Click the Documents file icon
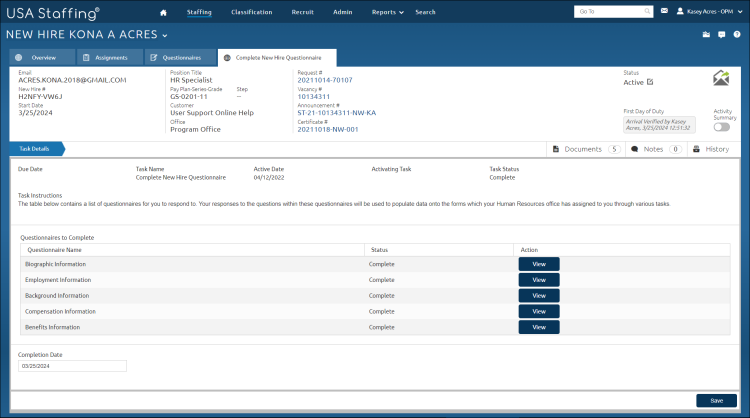 (x=556, y=149)
